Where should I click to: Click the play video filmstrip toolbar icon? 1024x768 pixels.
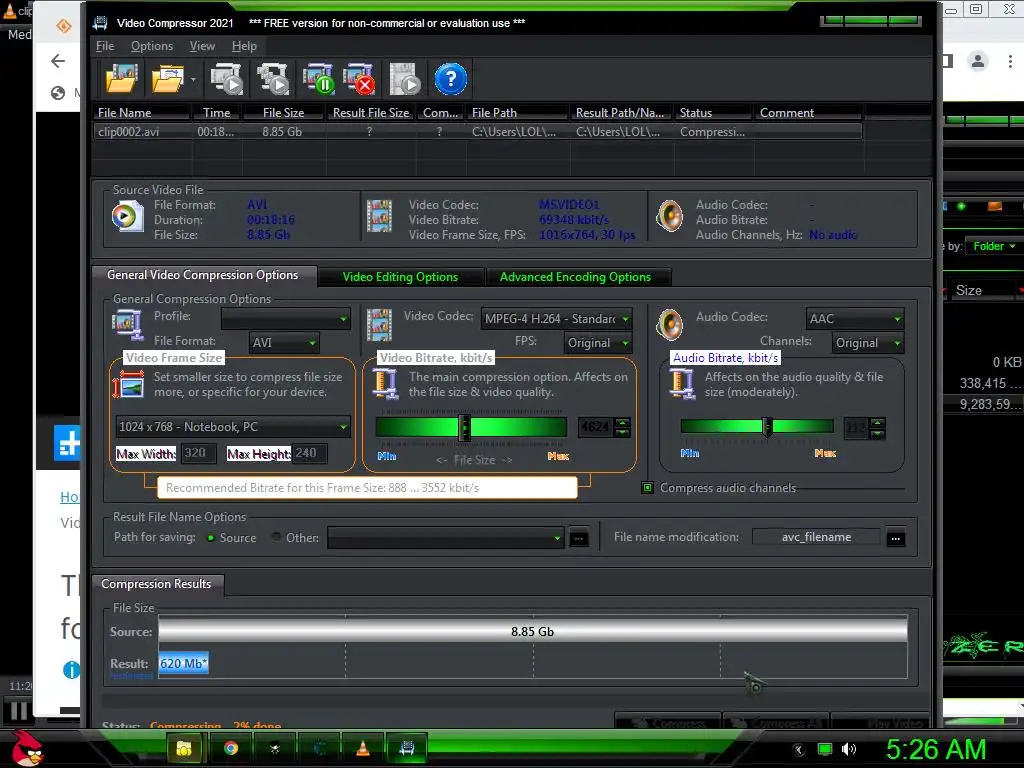pos(405,79)
